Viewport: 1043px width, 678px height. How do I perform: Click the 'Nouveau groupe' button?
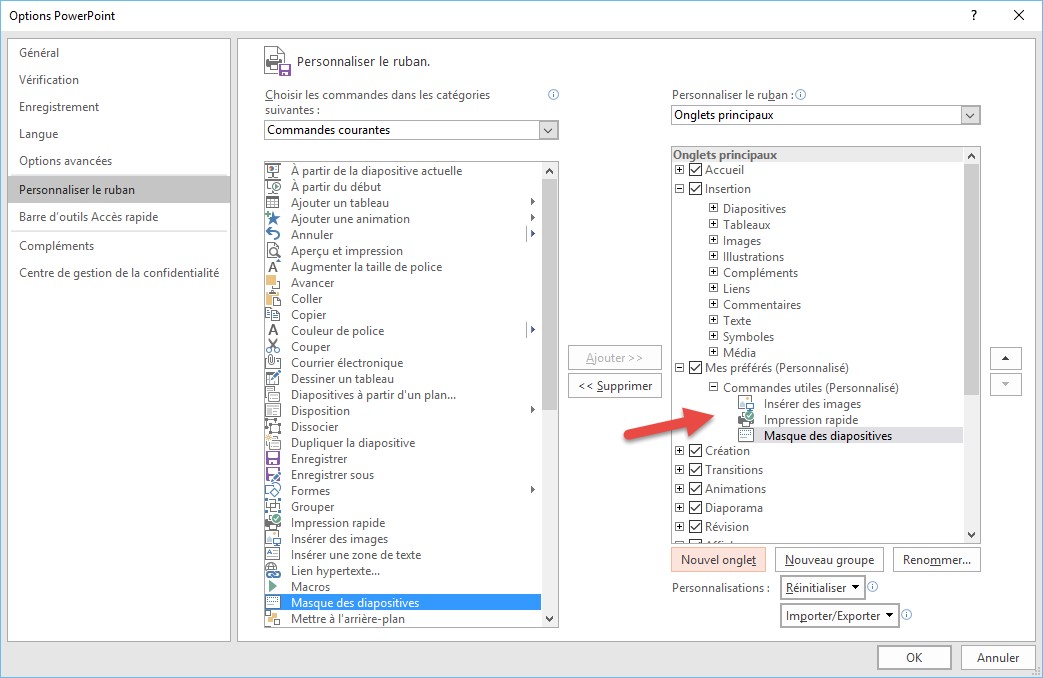point(829,560)
